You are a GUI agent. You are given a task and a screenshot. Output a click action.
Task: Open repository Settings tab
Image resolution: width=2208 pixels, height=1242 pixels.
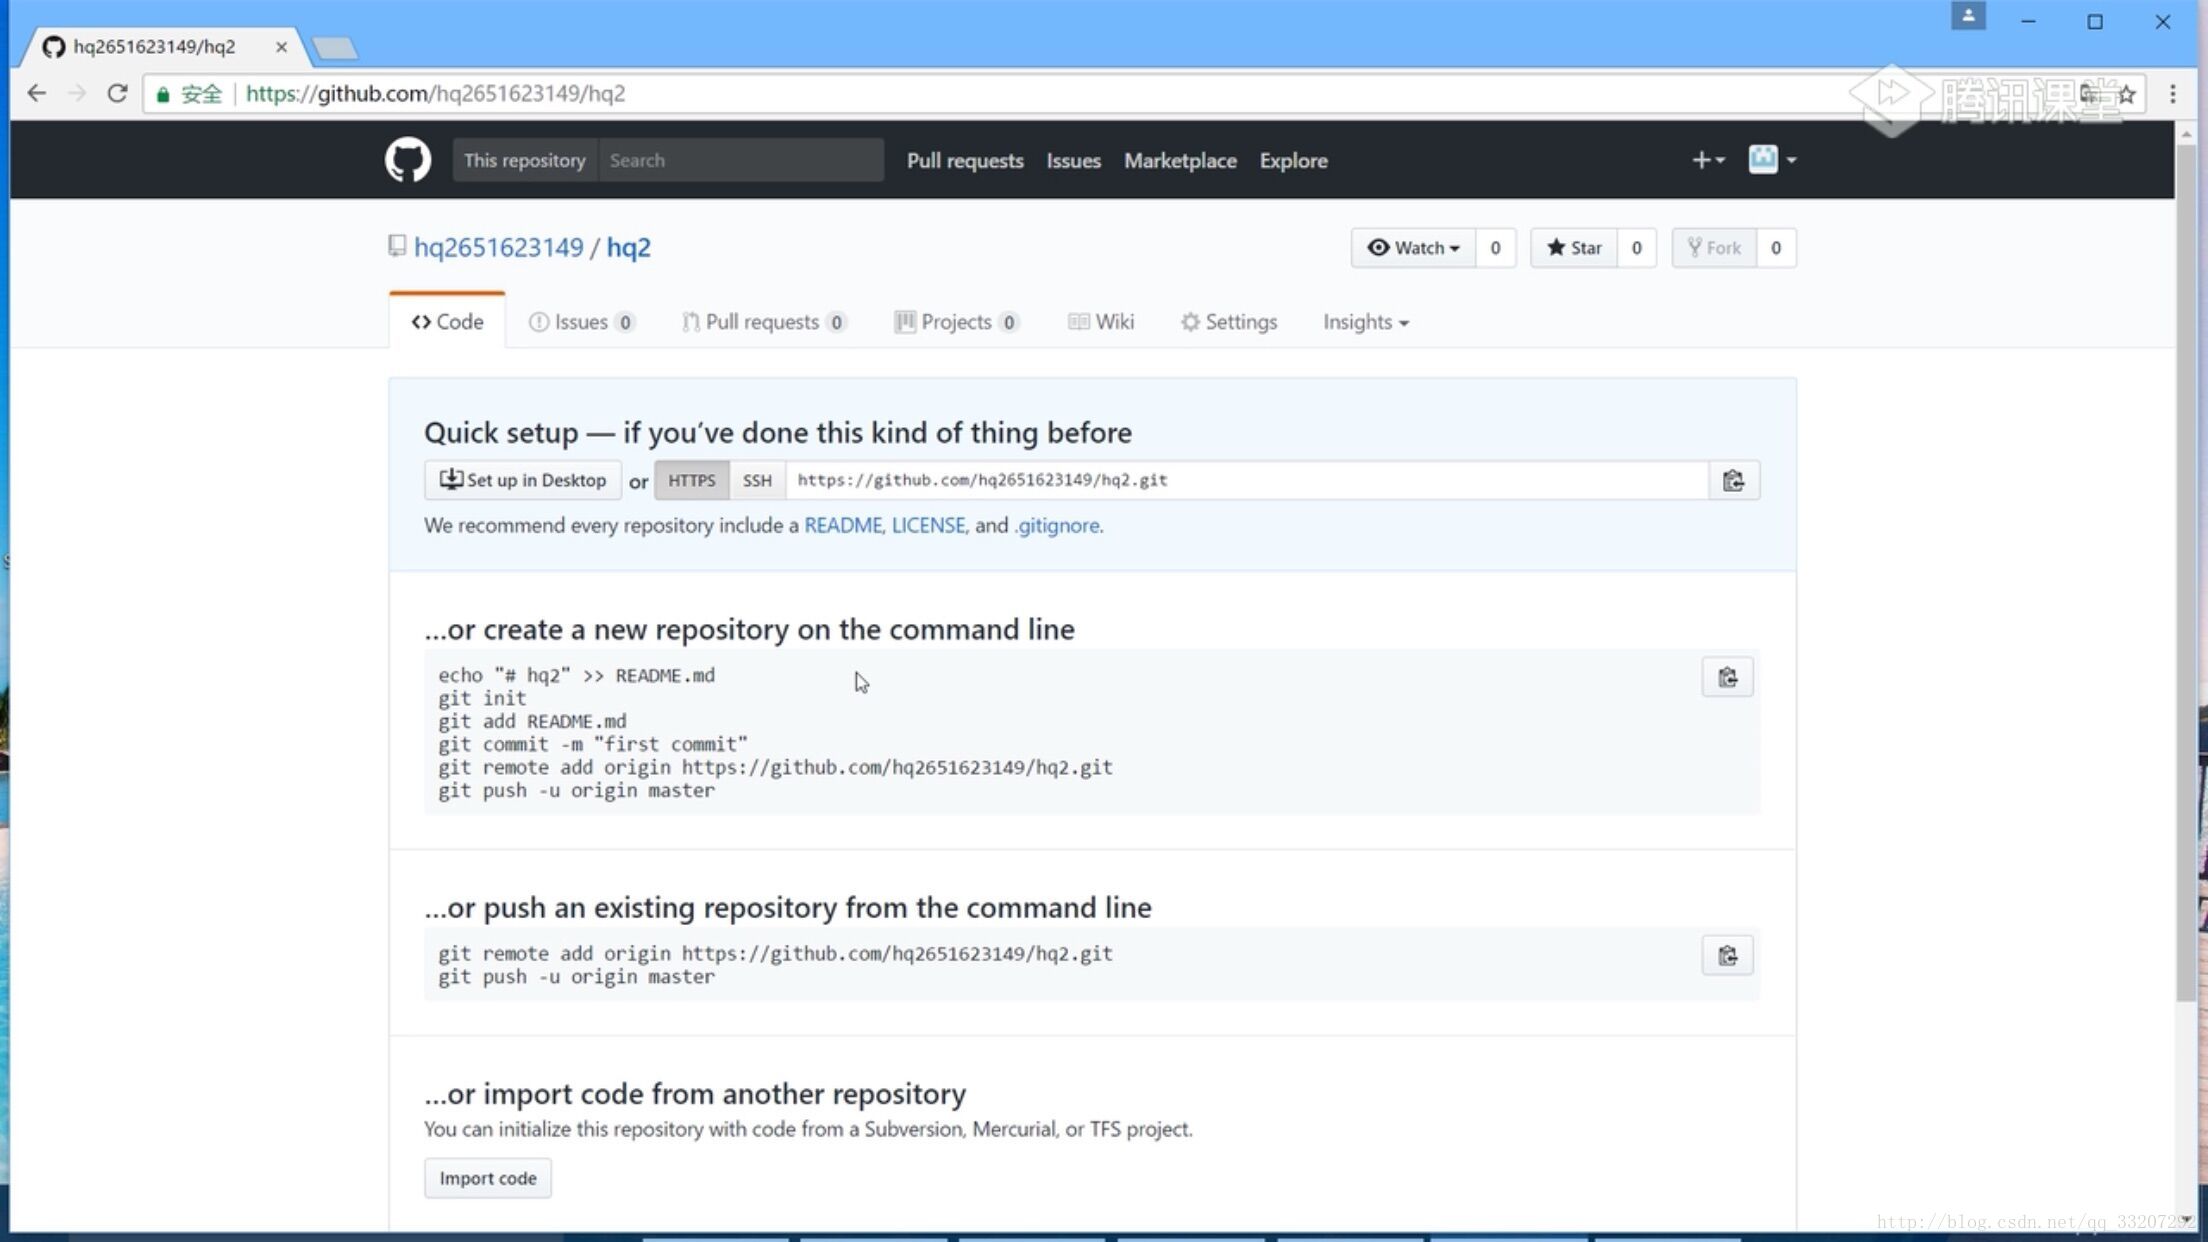(x=1229, y=322)
